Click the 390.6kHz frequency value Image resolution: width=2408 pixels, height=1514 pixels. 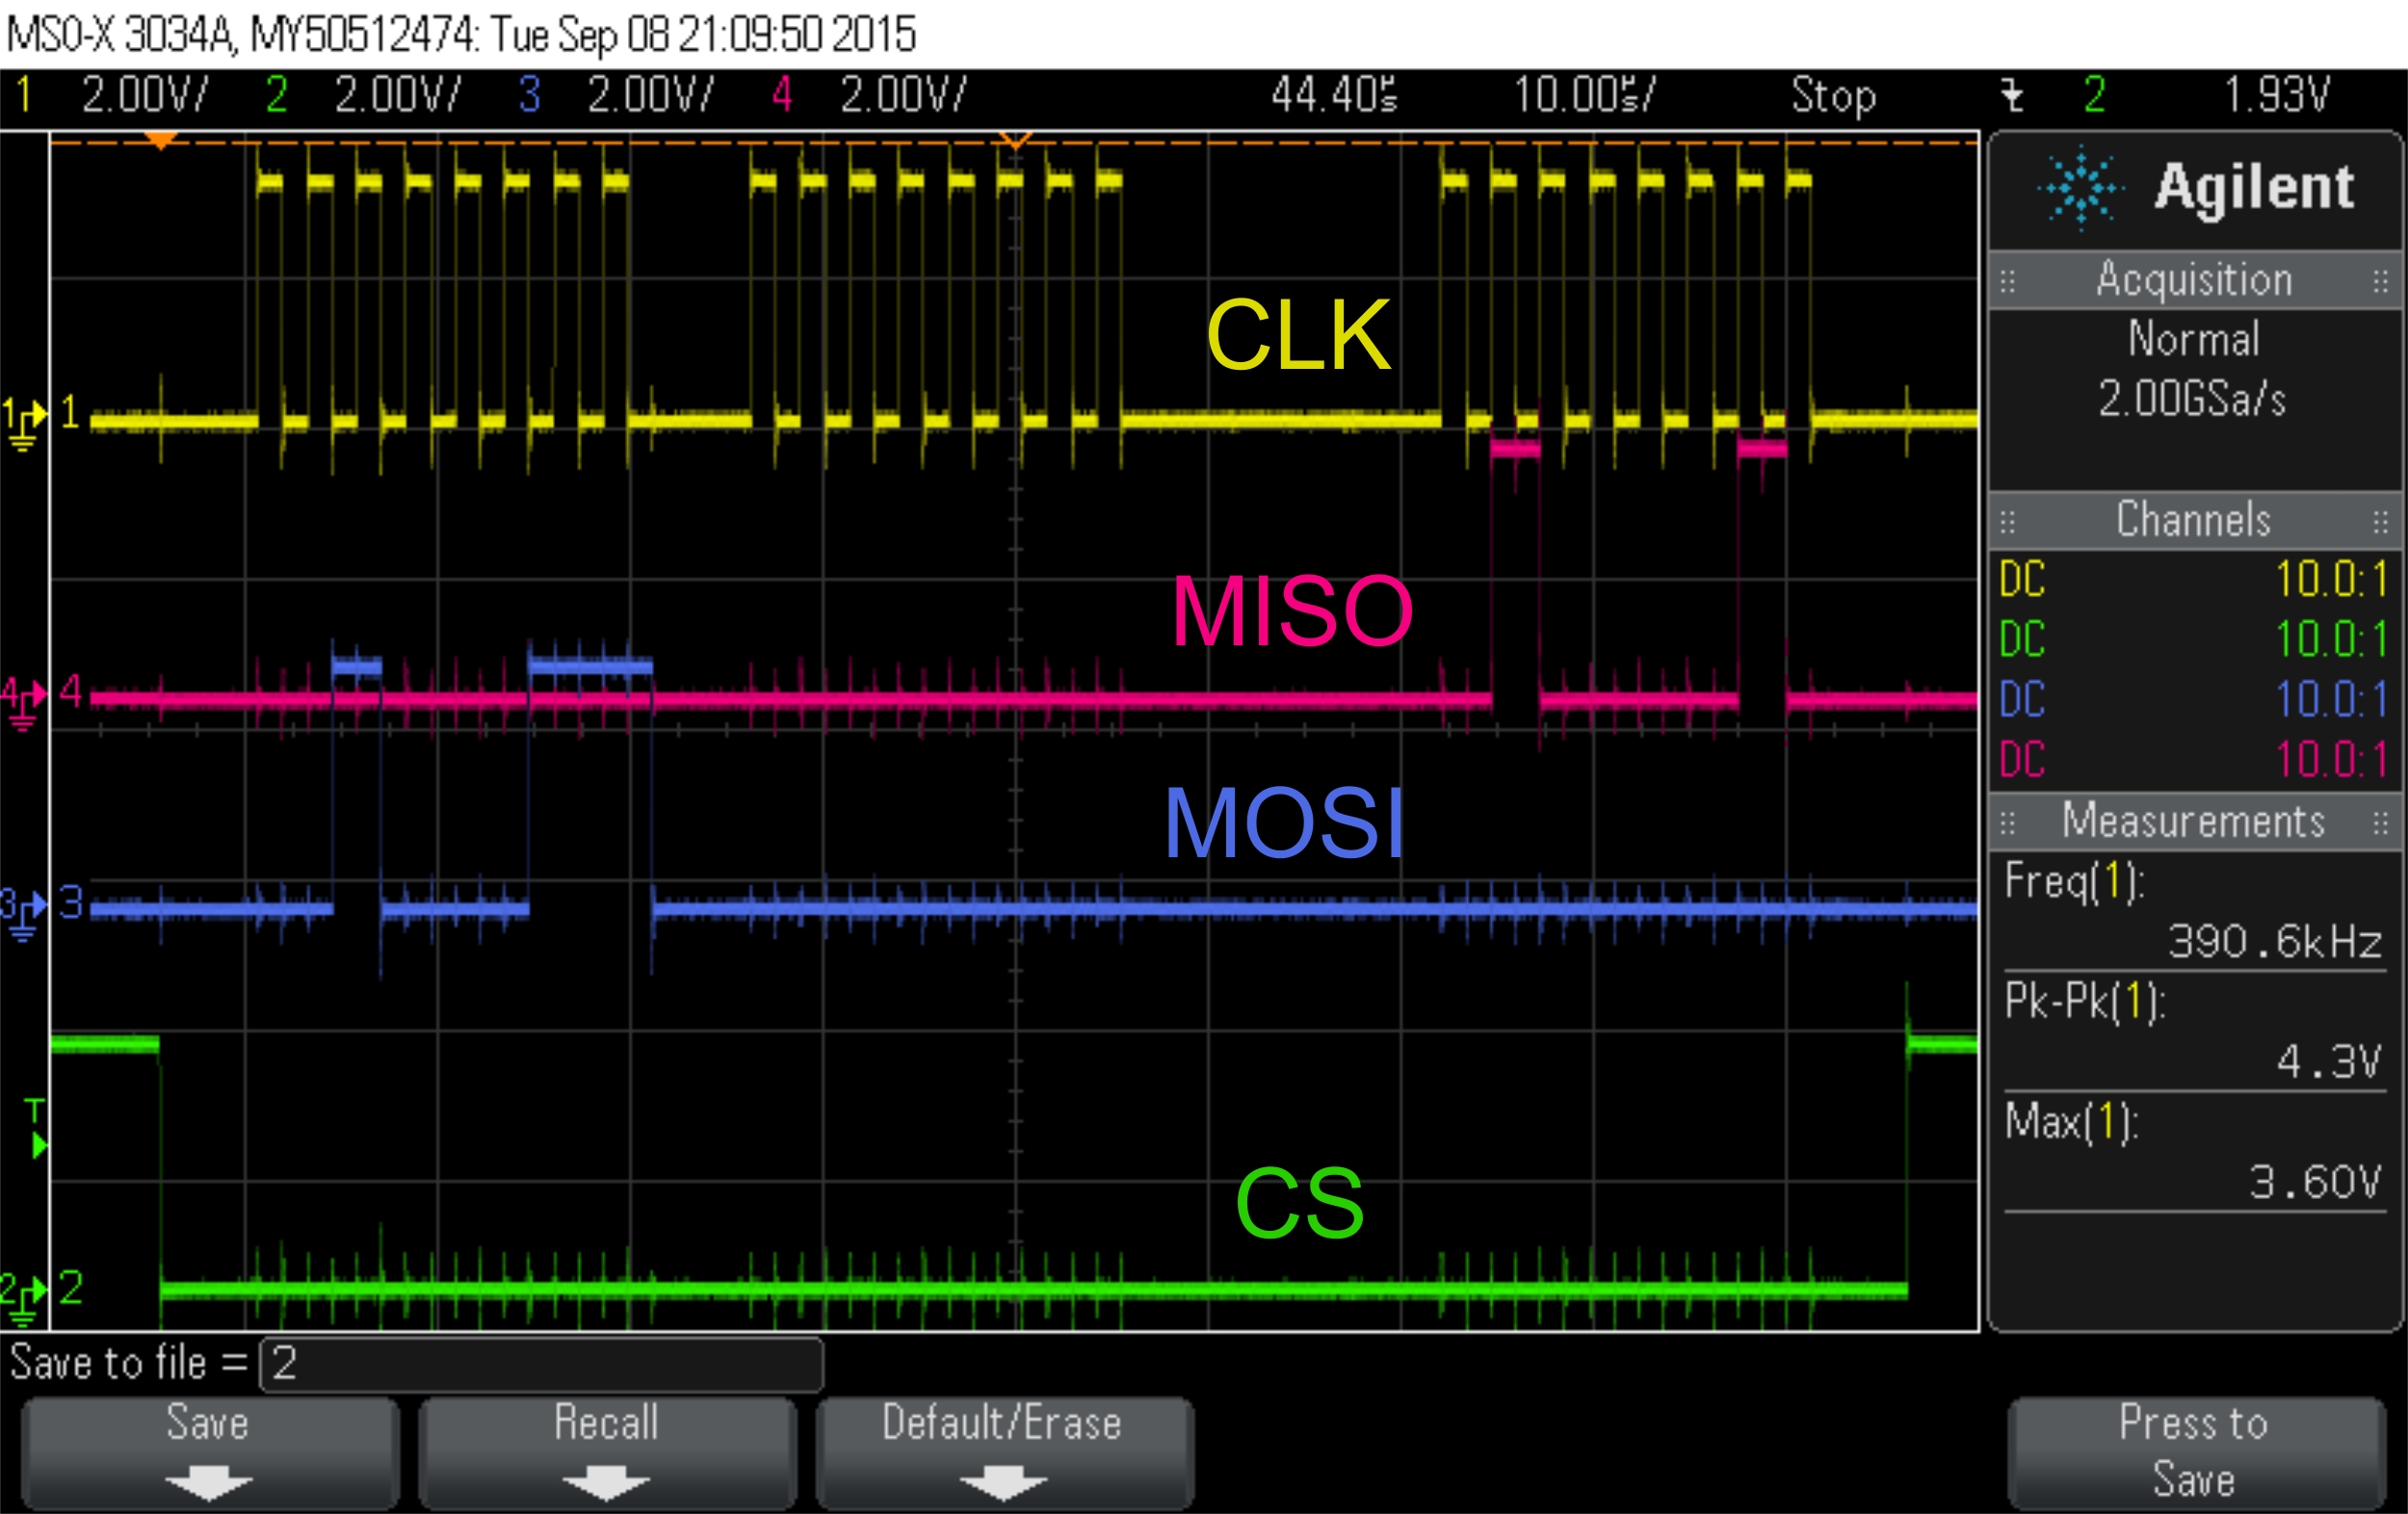(x=2275, y=942)
